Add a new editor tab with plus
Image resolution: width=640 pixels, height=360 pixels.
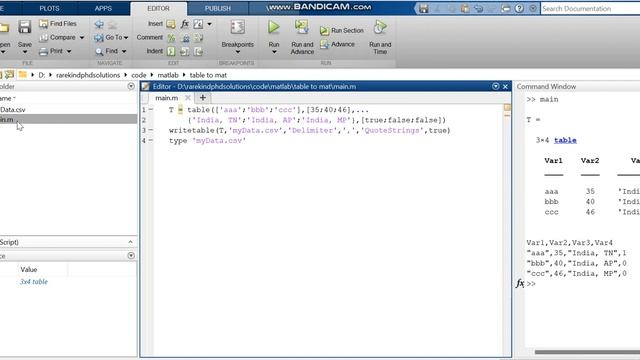(202, 98)
